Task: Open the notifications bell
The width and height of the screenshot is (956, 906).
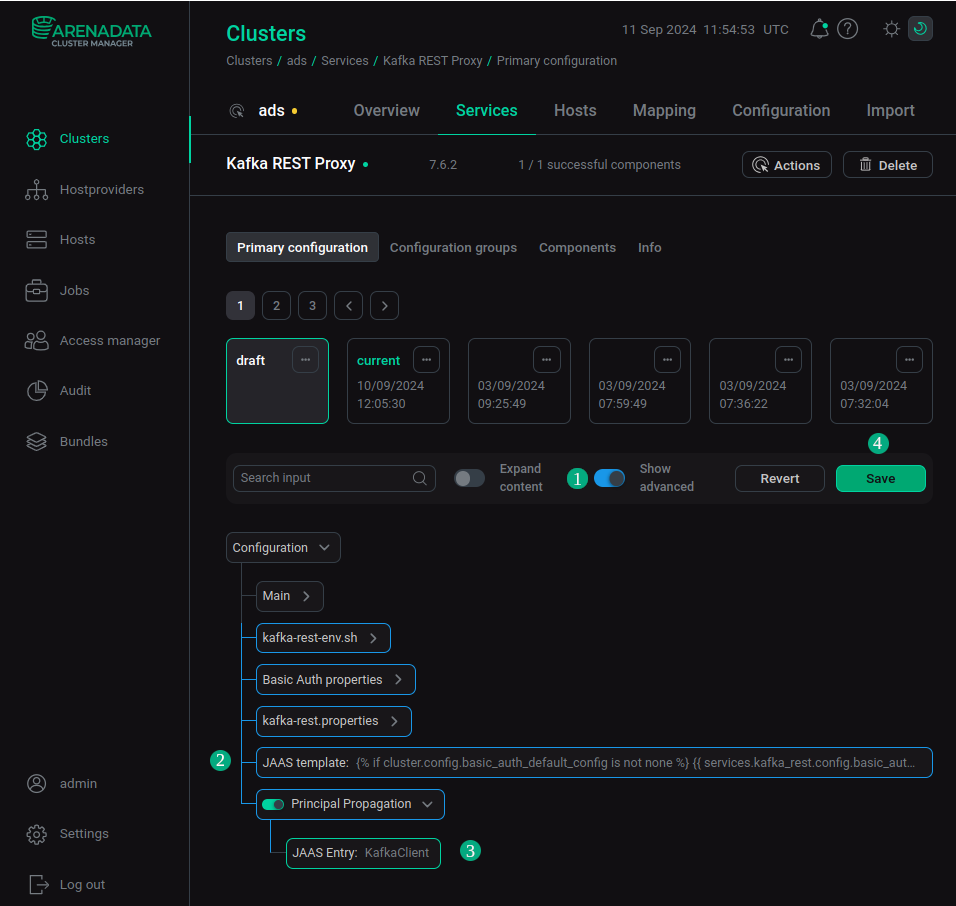Action: point(819,29)
